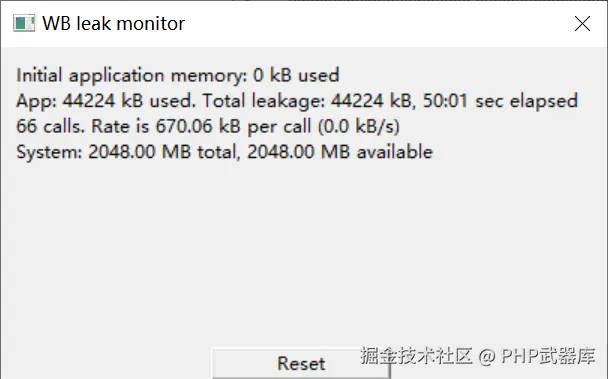Click the '50:01 sec elapsed' text
Image resolution: width=608 pixels, height=379 pixels.
tap(500, 101)
